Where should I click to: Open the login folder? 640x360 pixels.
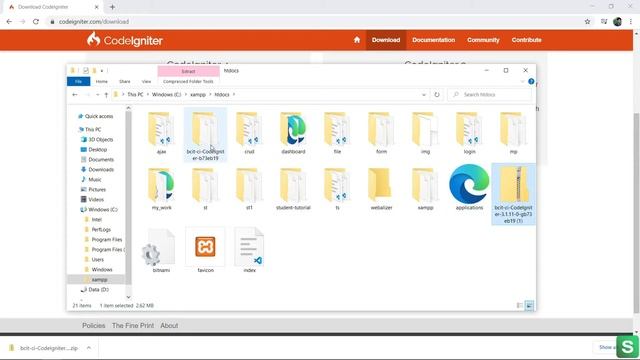point(469,133)
